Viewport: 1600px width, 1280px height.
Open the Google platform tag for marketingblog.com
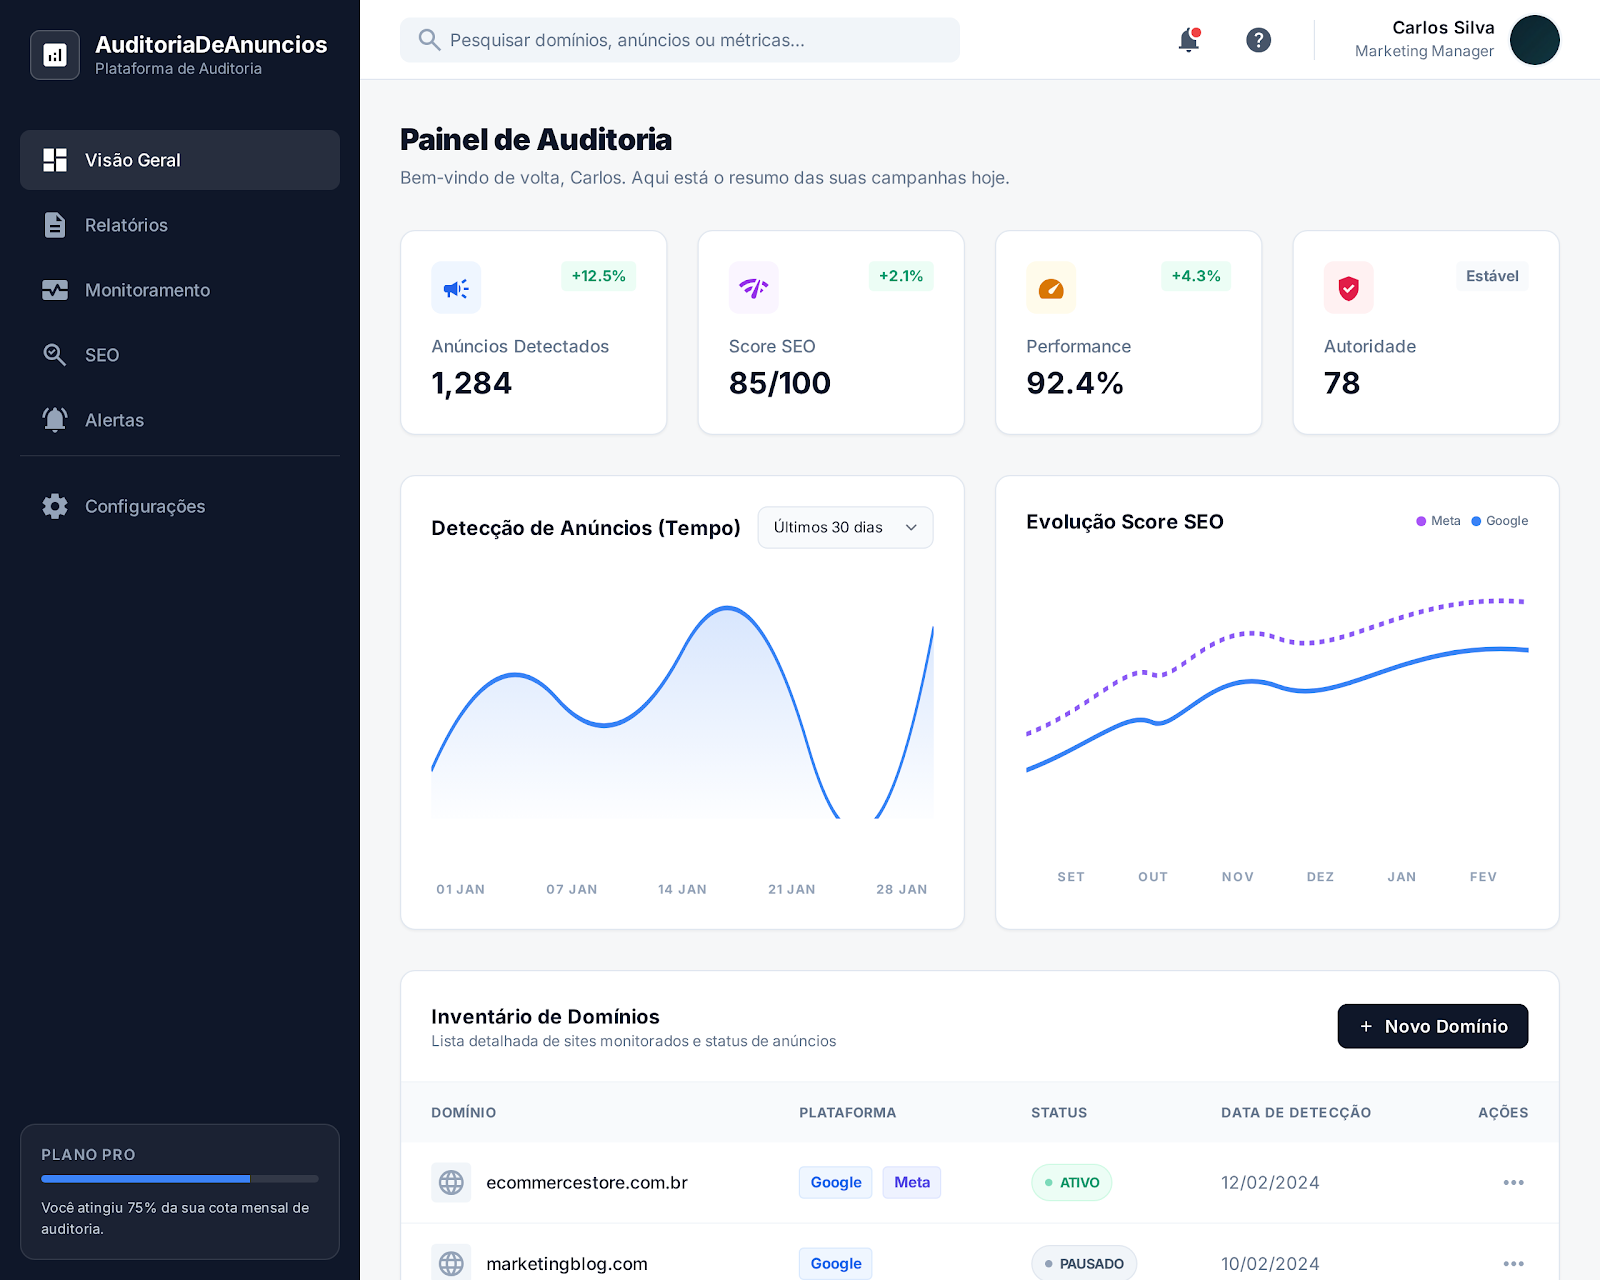(x=835, y=1263)
